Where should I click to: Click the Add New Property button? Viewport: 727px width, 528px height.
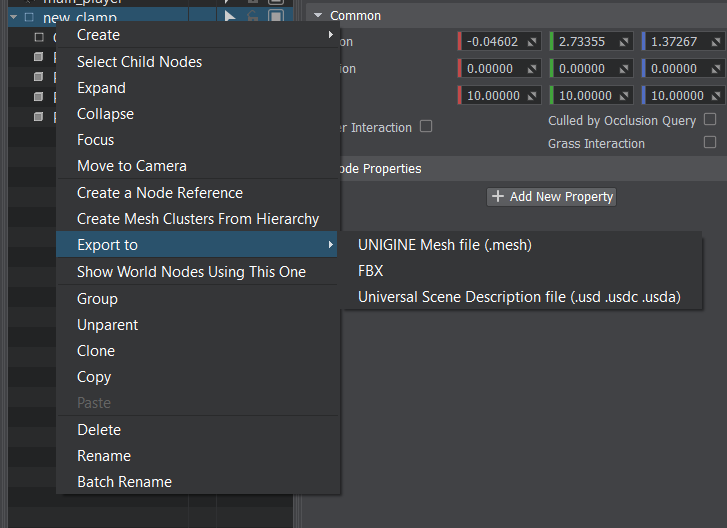552,197
